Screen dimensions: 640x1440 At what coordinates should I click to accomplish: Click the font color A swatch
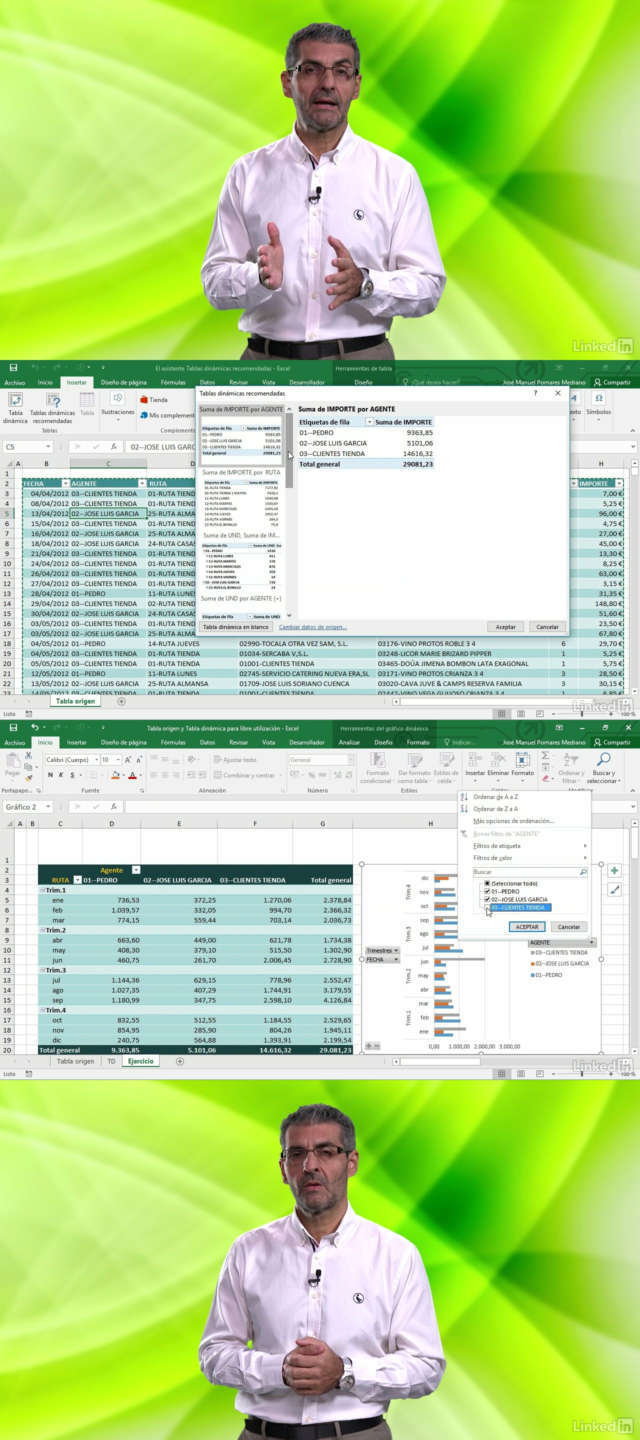[x=132, y=775]
